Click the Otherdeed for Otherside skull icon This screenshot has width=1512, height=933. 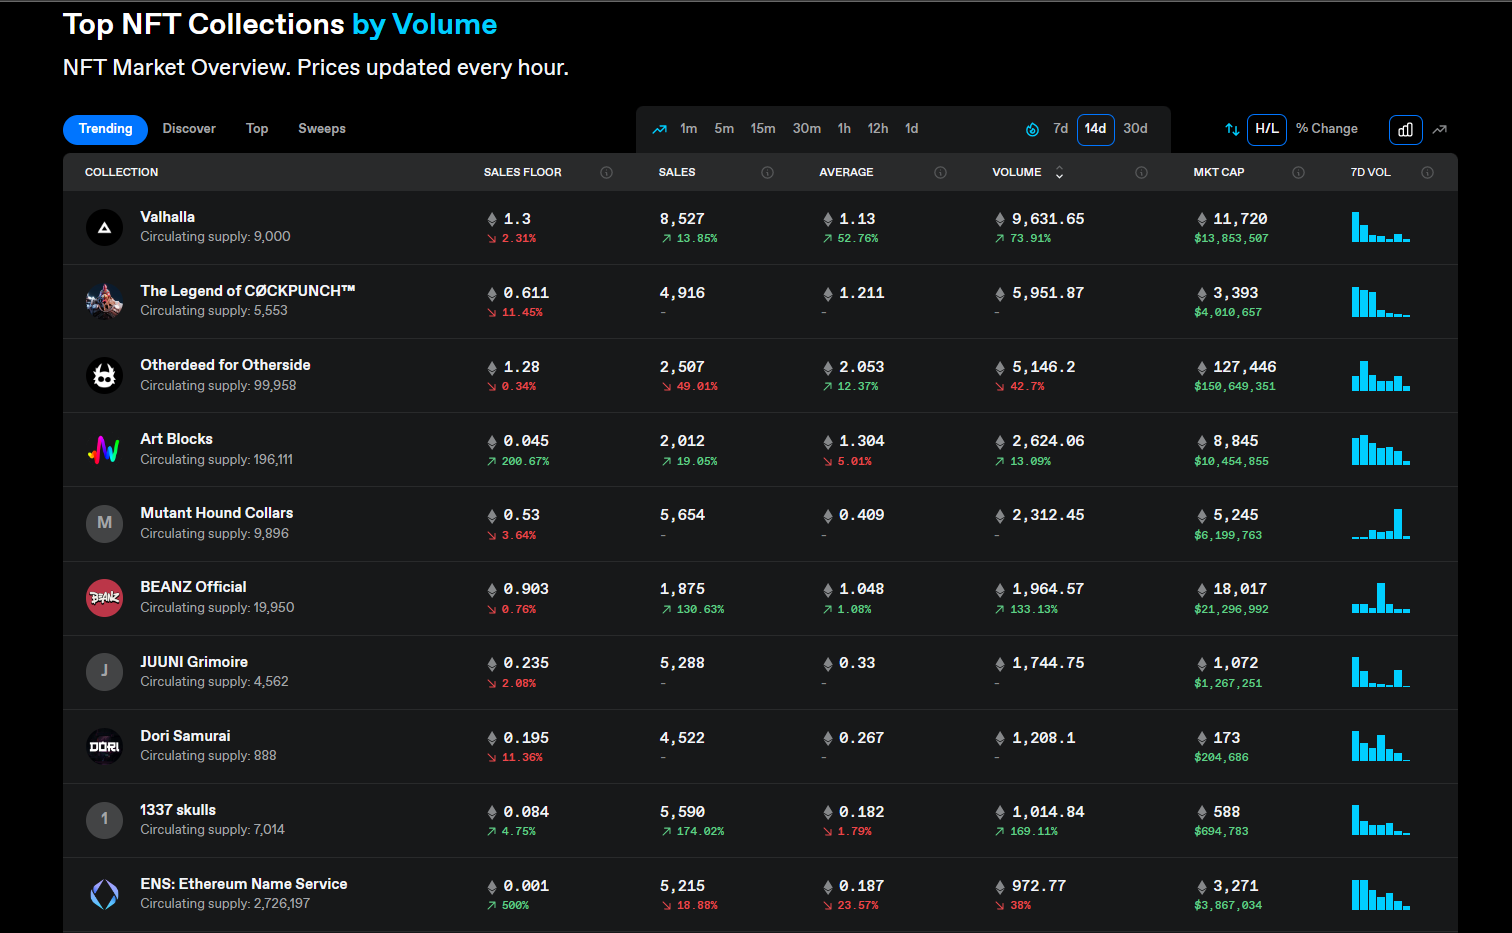pyautogui.click(x=104, y=376)
